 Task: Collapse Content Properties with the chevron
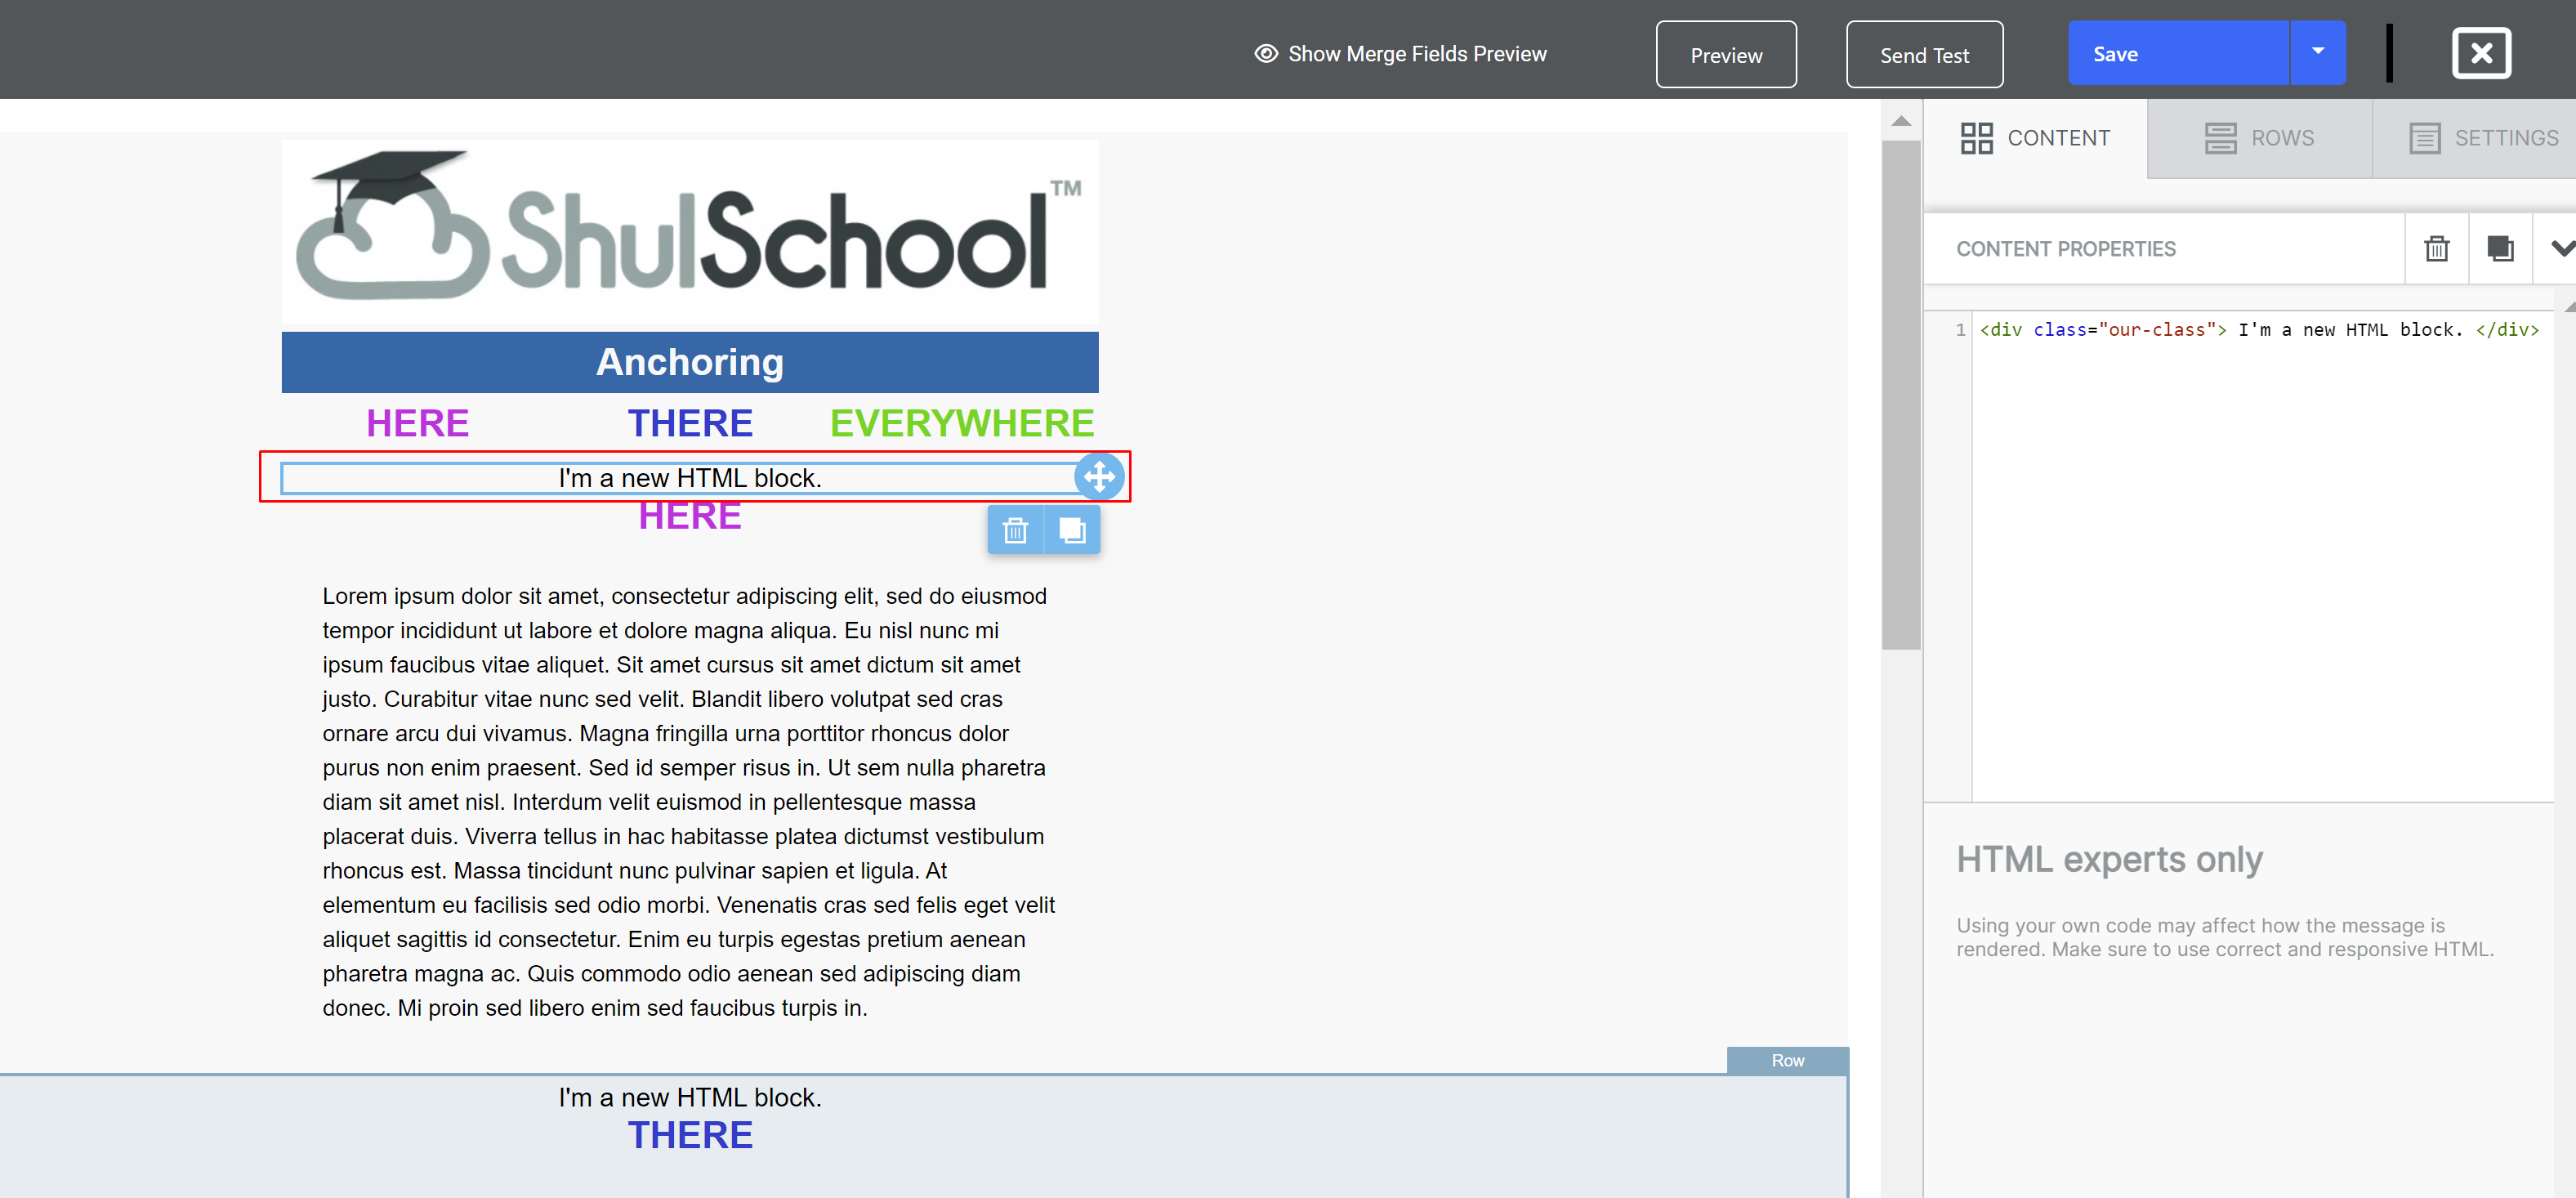[x=2562, y=248]
